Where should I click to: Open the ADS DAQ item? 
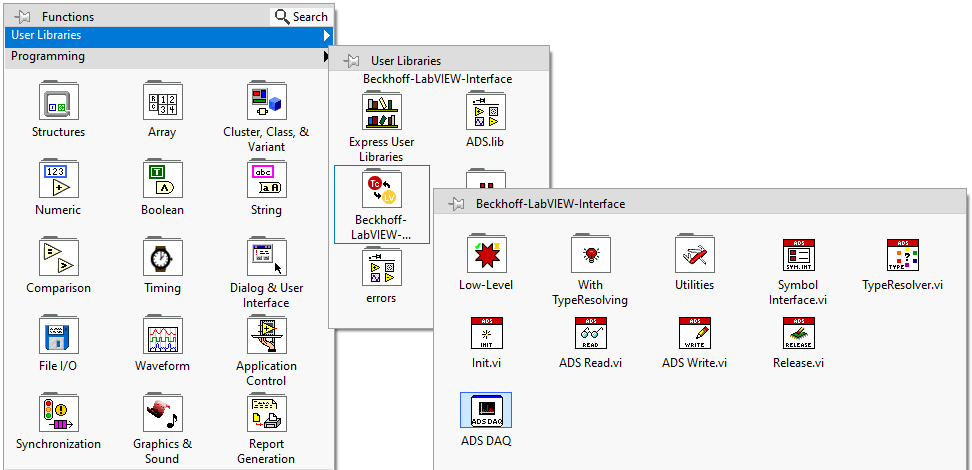(486, 412)
